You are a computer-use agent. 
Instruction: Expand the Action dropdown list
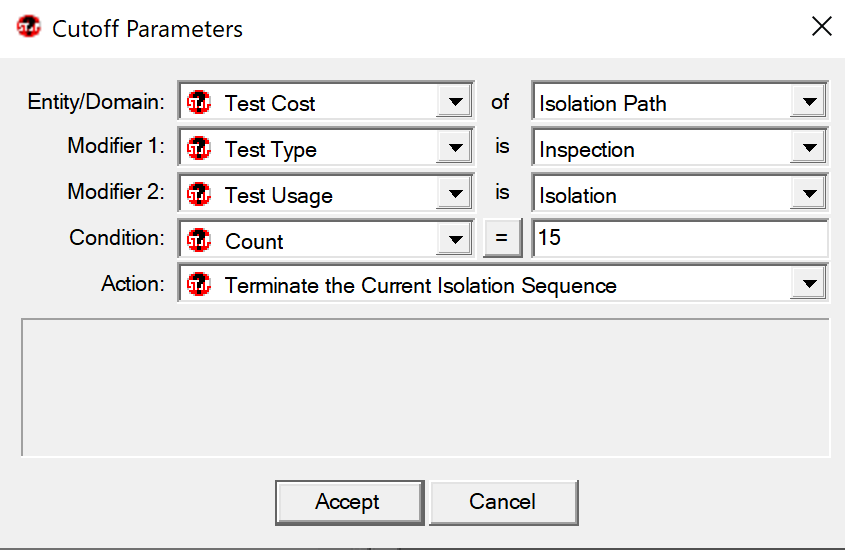tap(809, 284)
